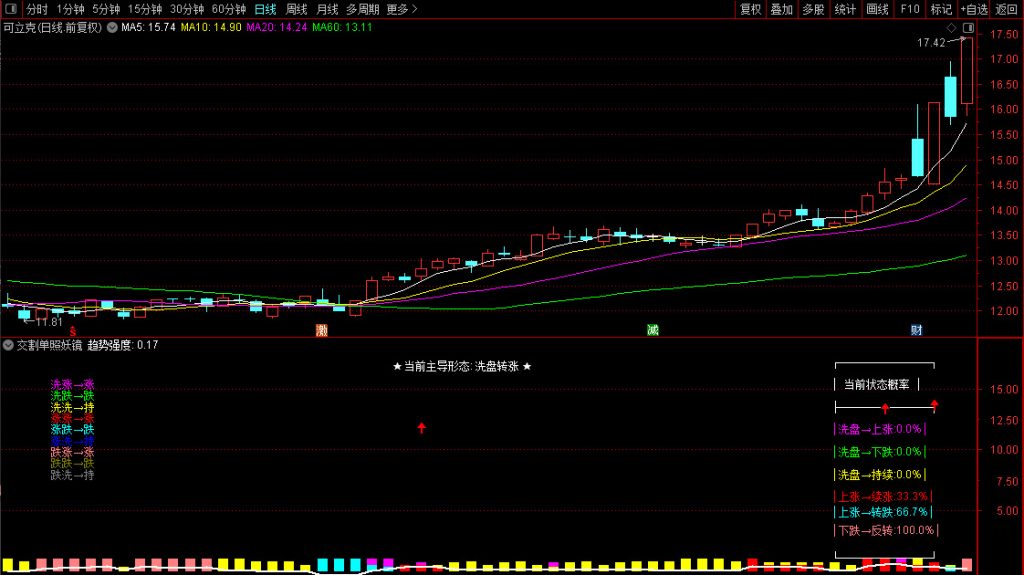Viewport: 1024px width, 575px height.
Task: Select the 60分钟 period tab
Action: [x=229, y=9]
